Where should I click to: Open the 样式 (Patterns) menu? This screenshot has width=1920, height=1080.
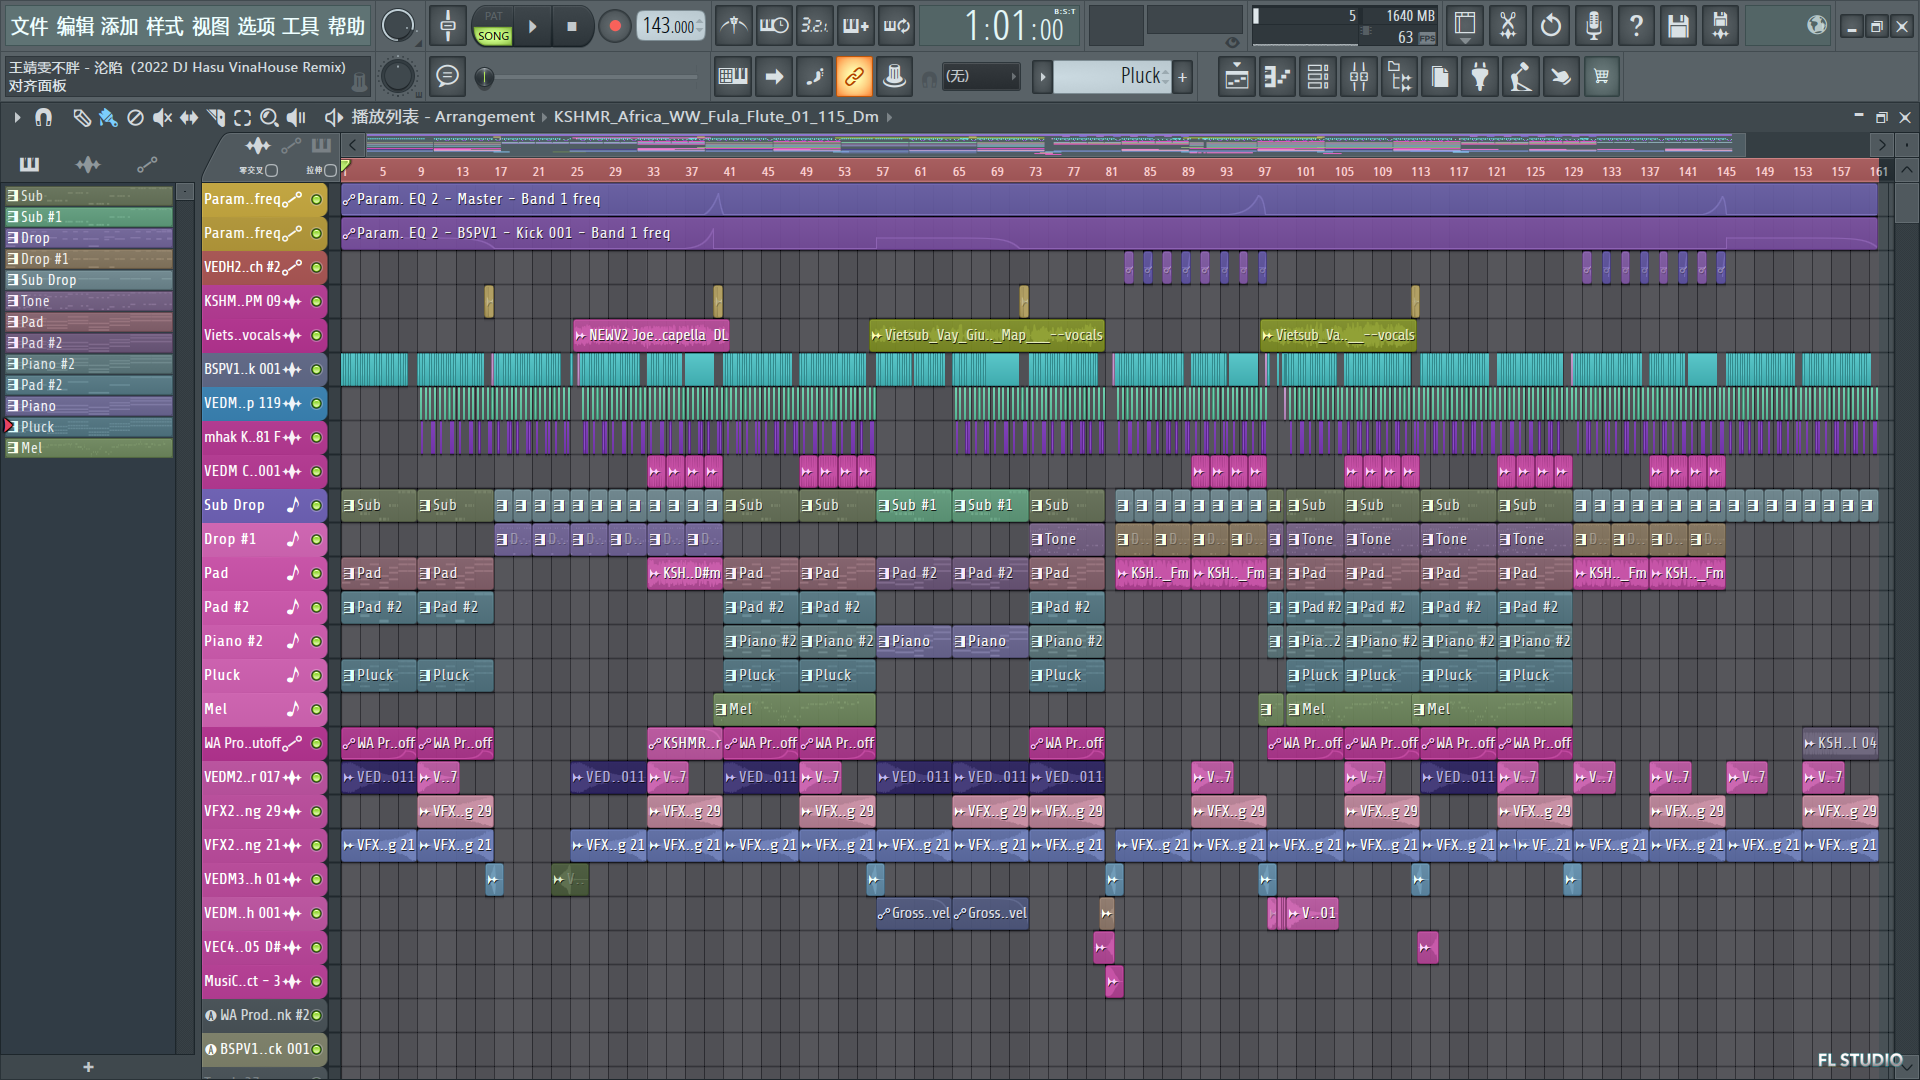point(165,26)
